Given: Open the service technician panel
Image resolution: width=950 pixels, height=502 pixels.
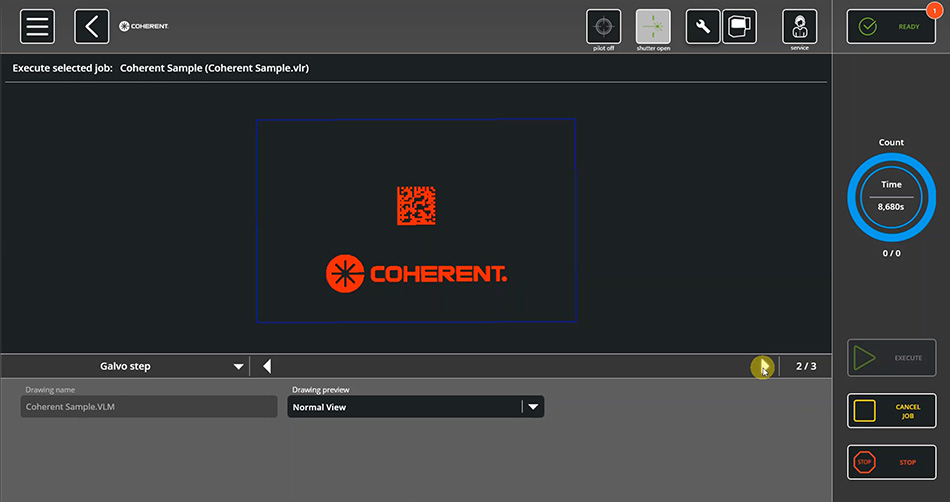Looking at the screenshot, I should coord(799,27).
